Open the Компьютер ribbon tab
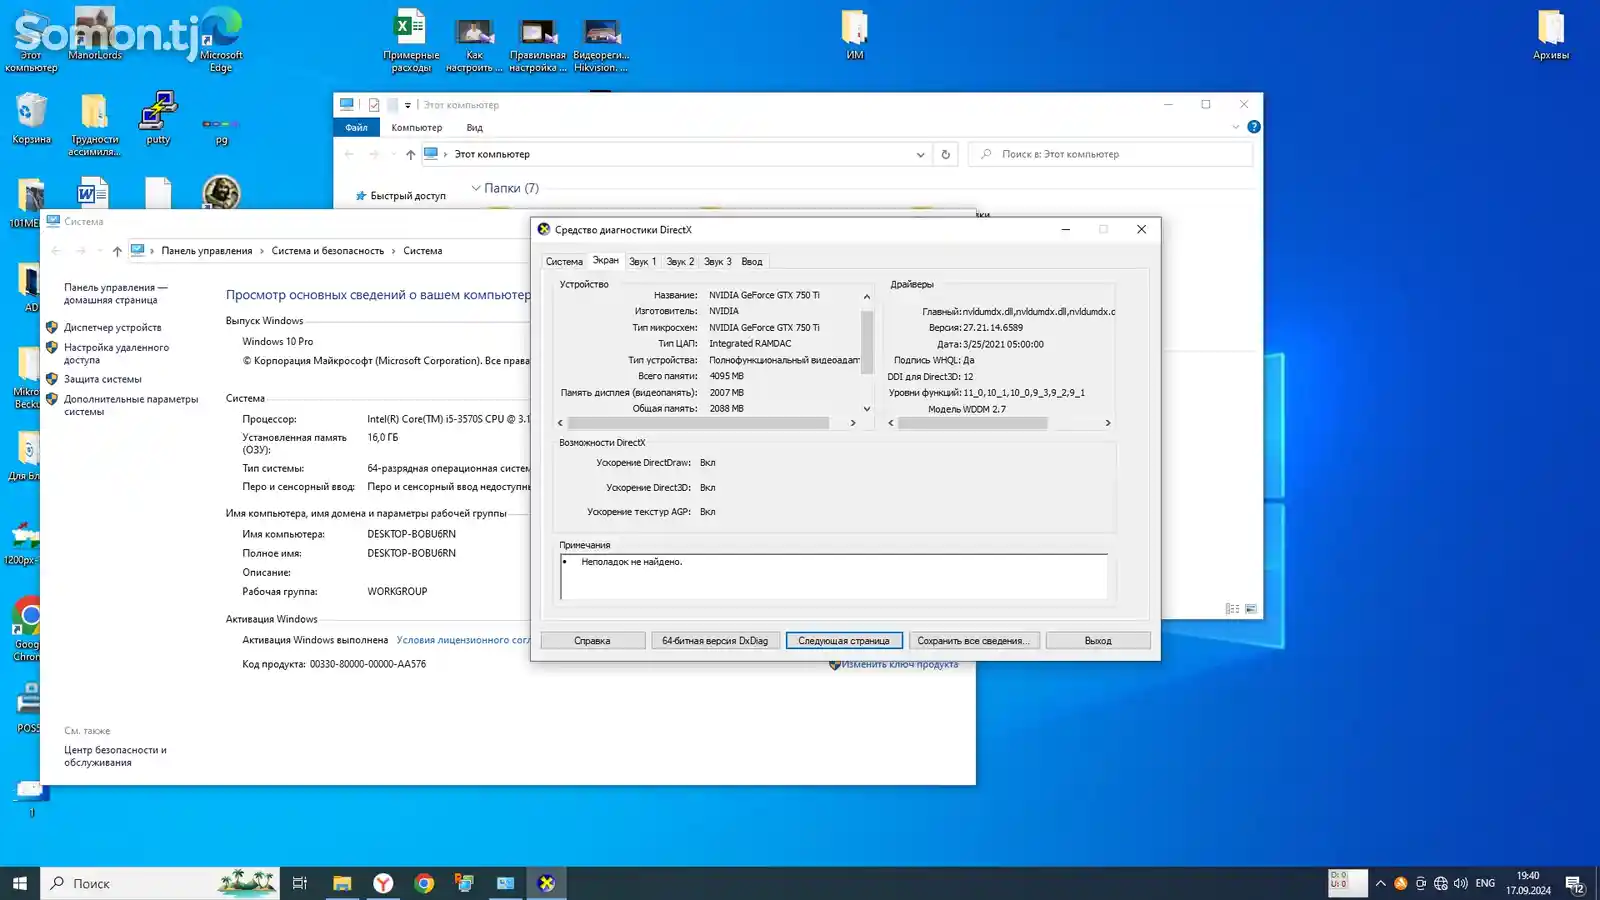The width and height of the screenshot is (1600, 900). tap(416, 127)
